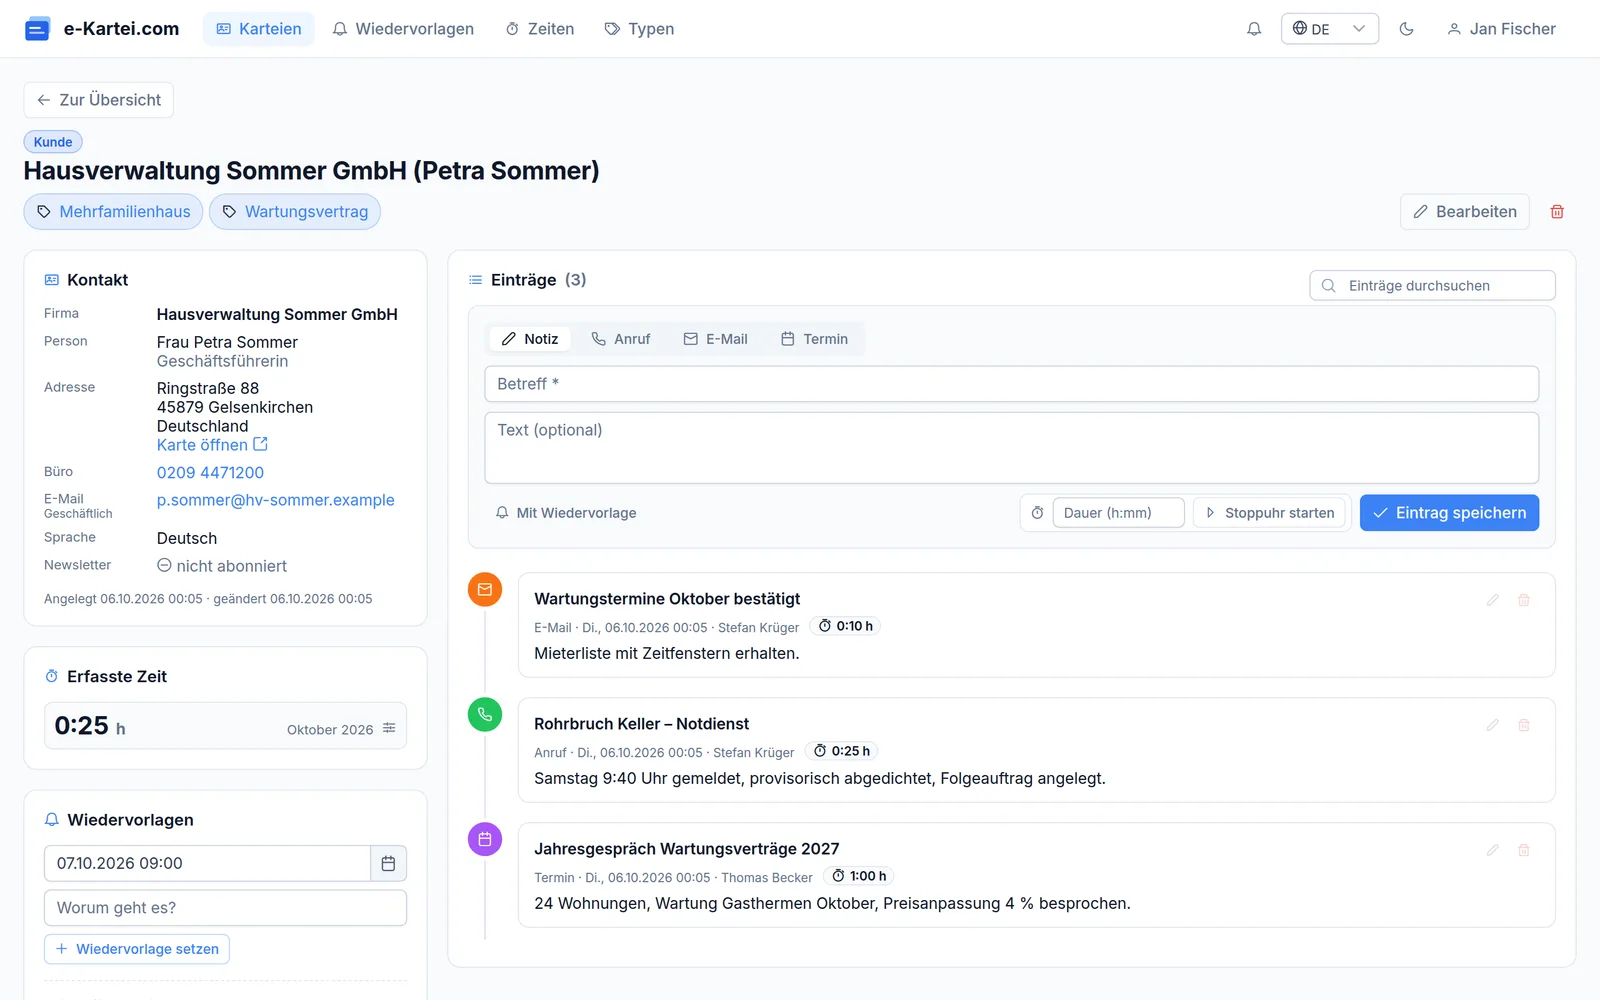Select the Notiz entry type

[x=530, y=339]
